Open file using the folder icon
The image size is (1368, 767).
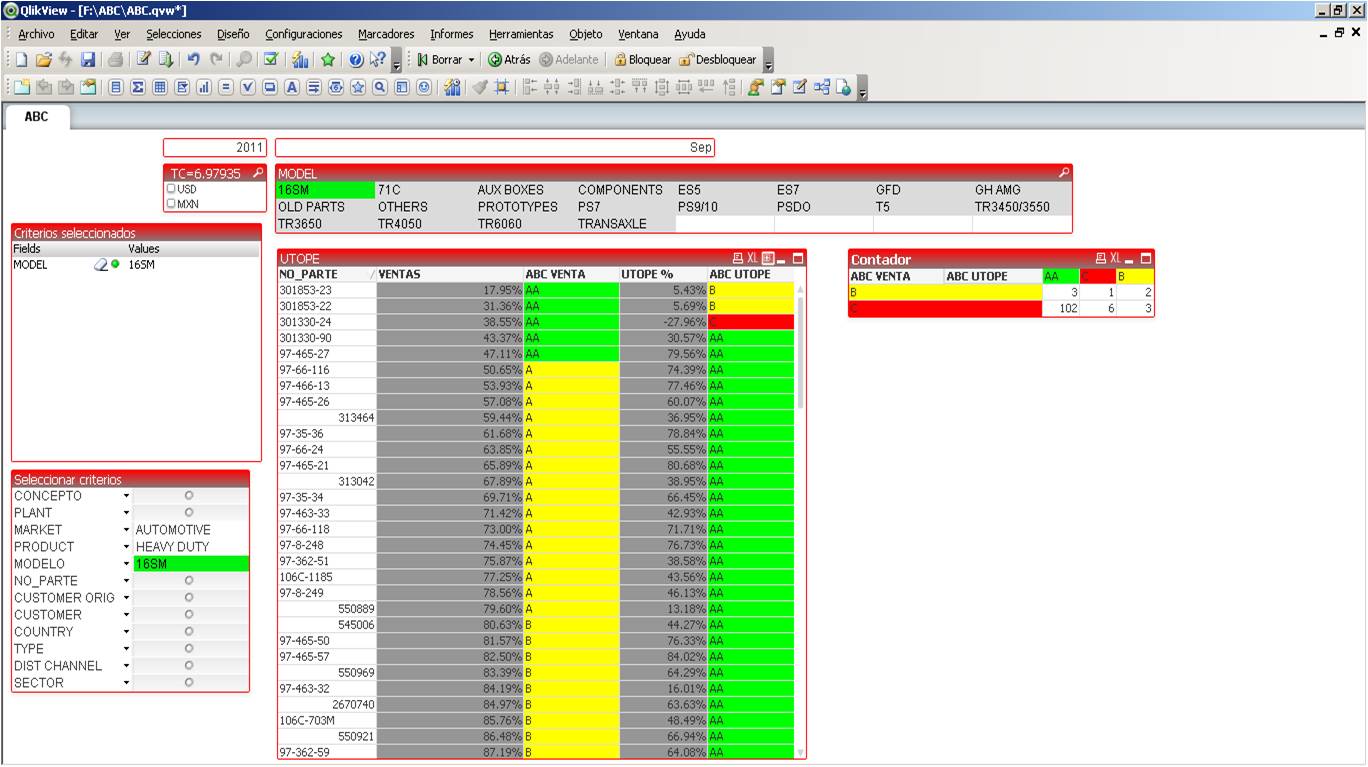[43, 60]
